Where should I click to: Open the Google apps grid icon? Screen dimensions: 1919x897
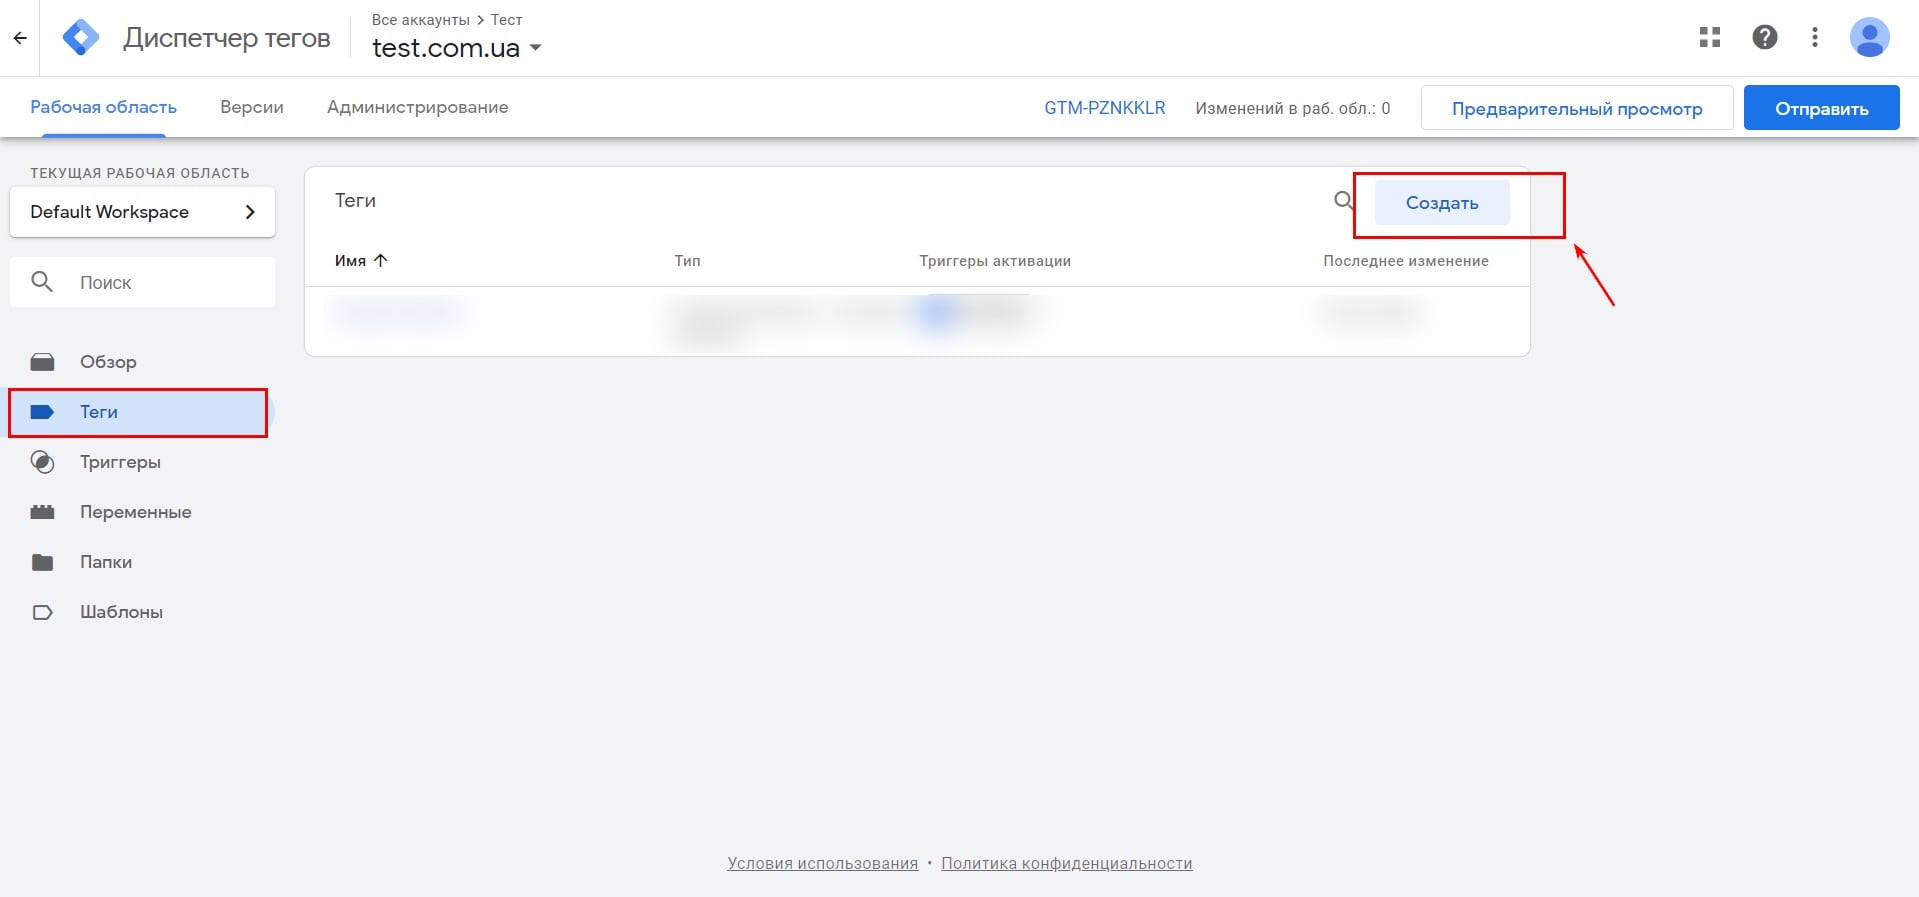coord(1710,38)
